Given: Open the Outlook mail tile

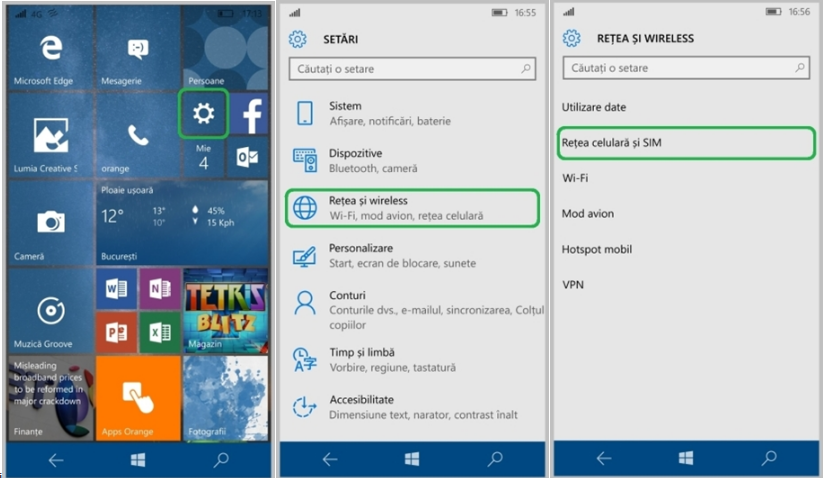Looking at the screenshot, I should pos(248,157).
